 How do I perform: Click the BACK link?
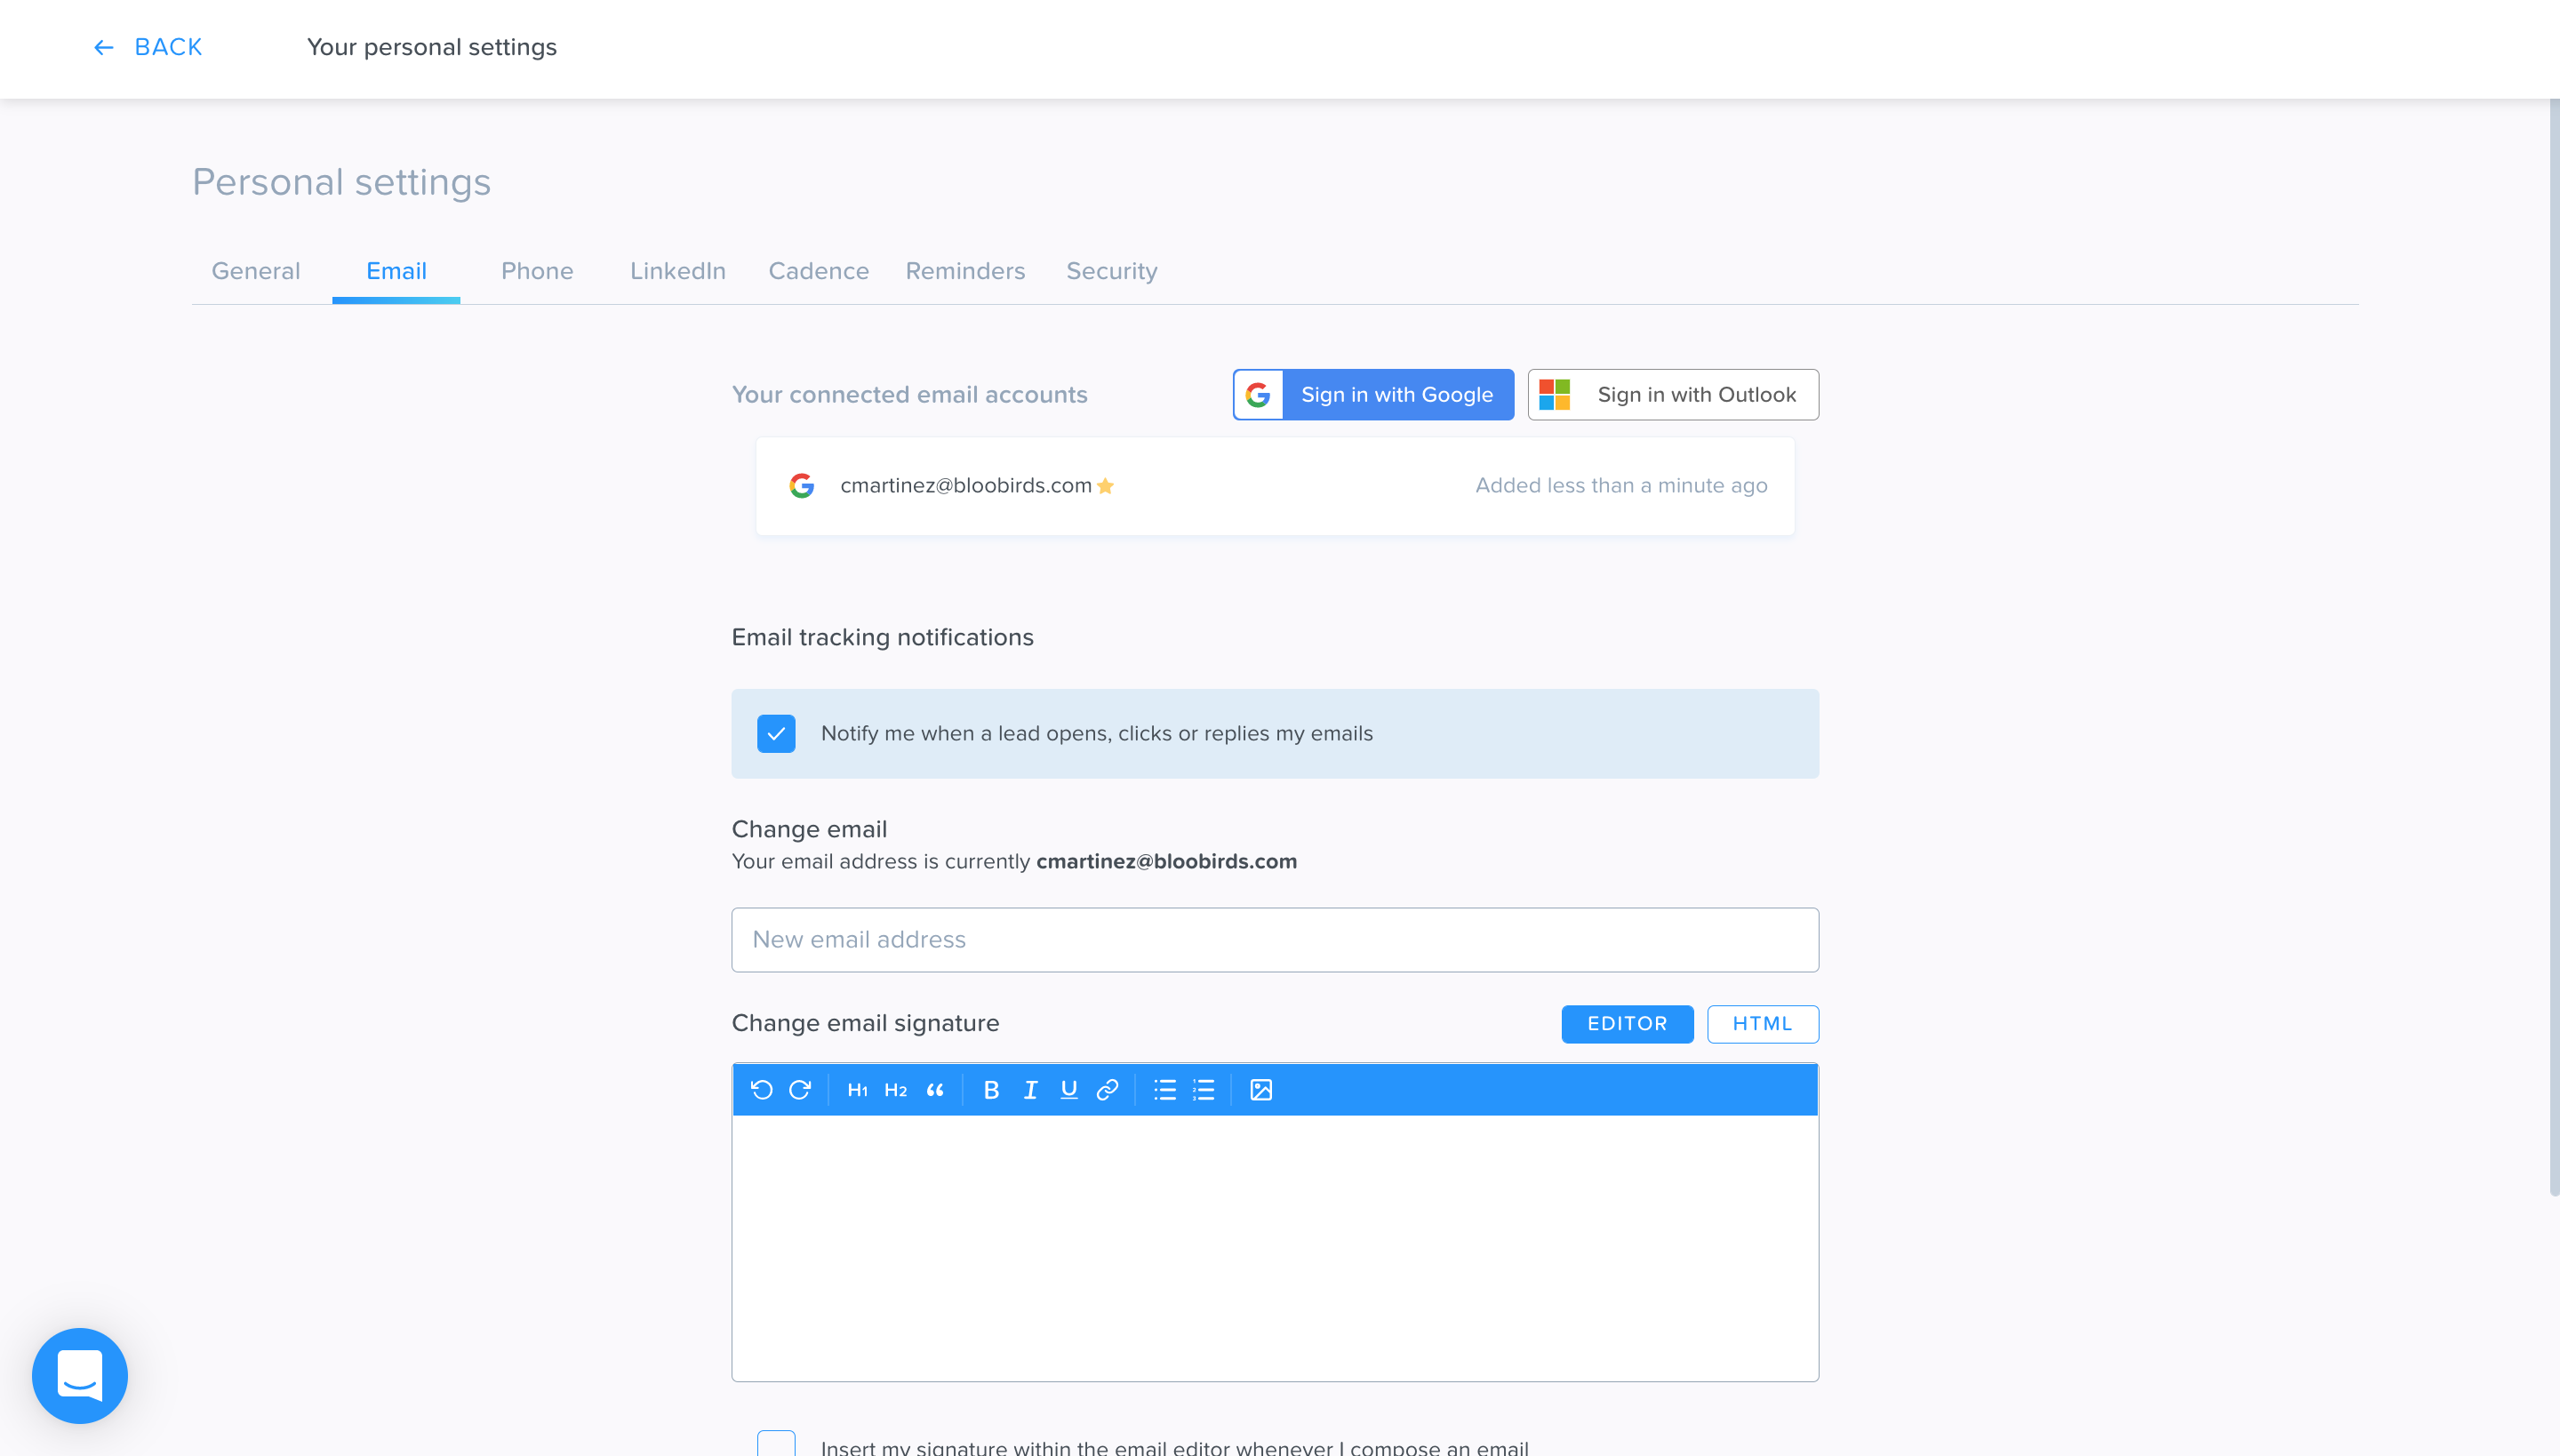pos(147,47)
